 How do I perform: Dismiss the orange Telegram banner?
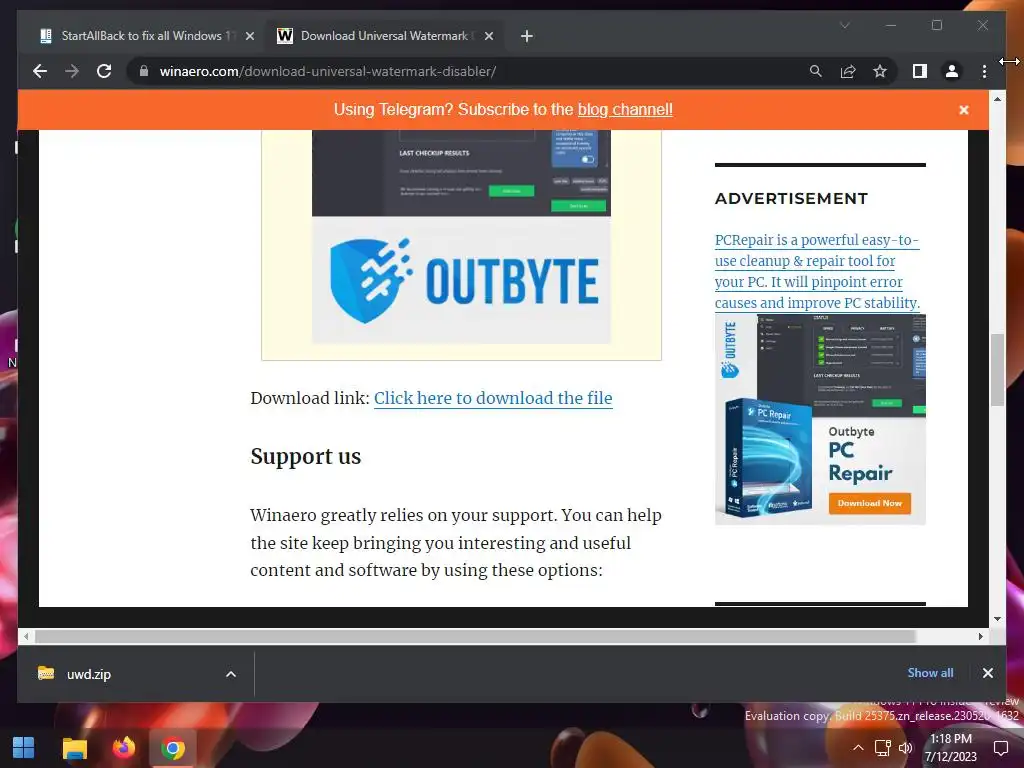click(x=964, y=110)
